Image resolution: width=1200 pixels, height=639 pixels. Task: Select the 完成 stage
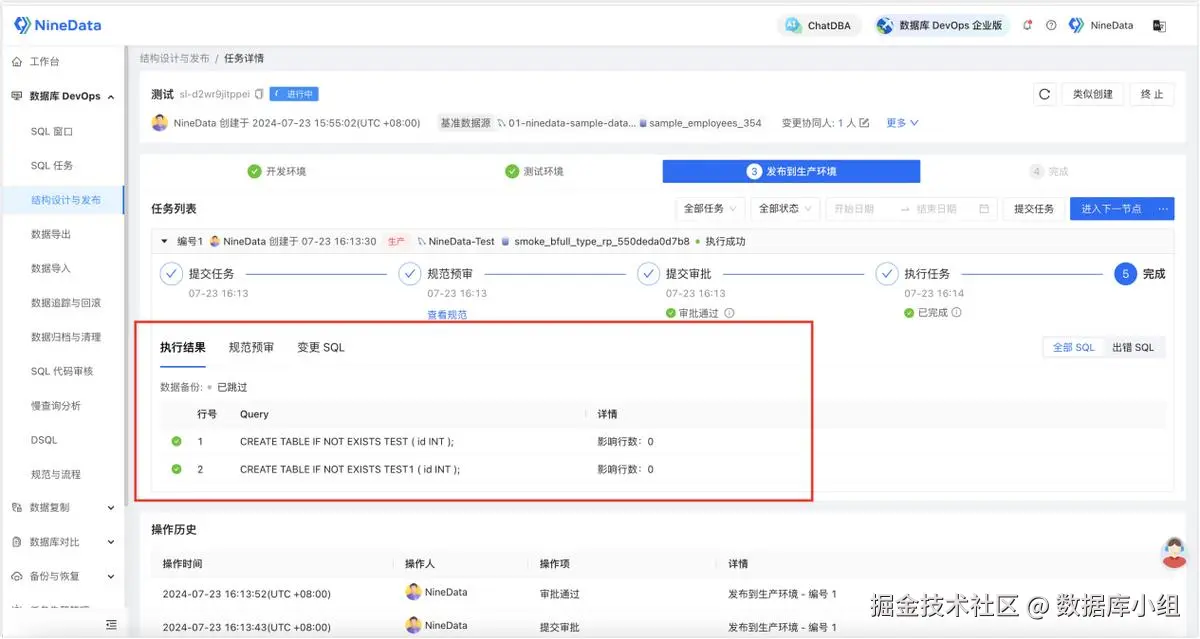point(1049,171)
